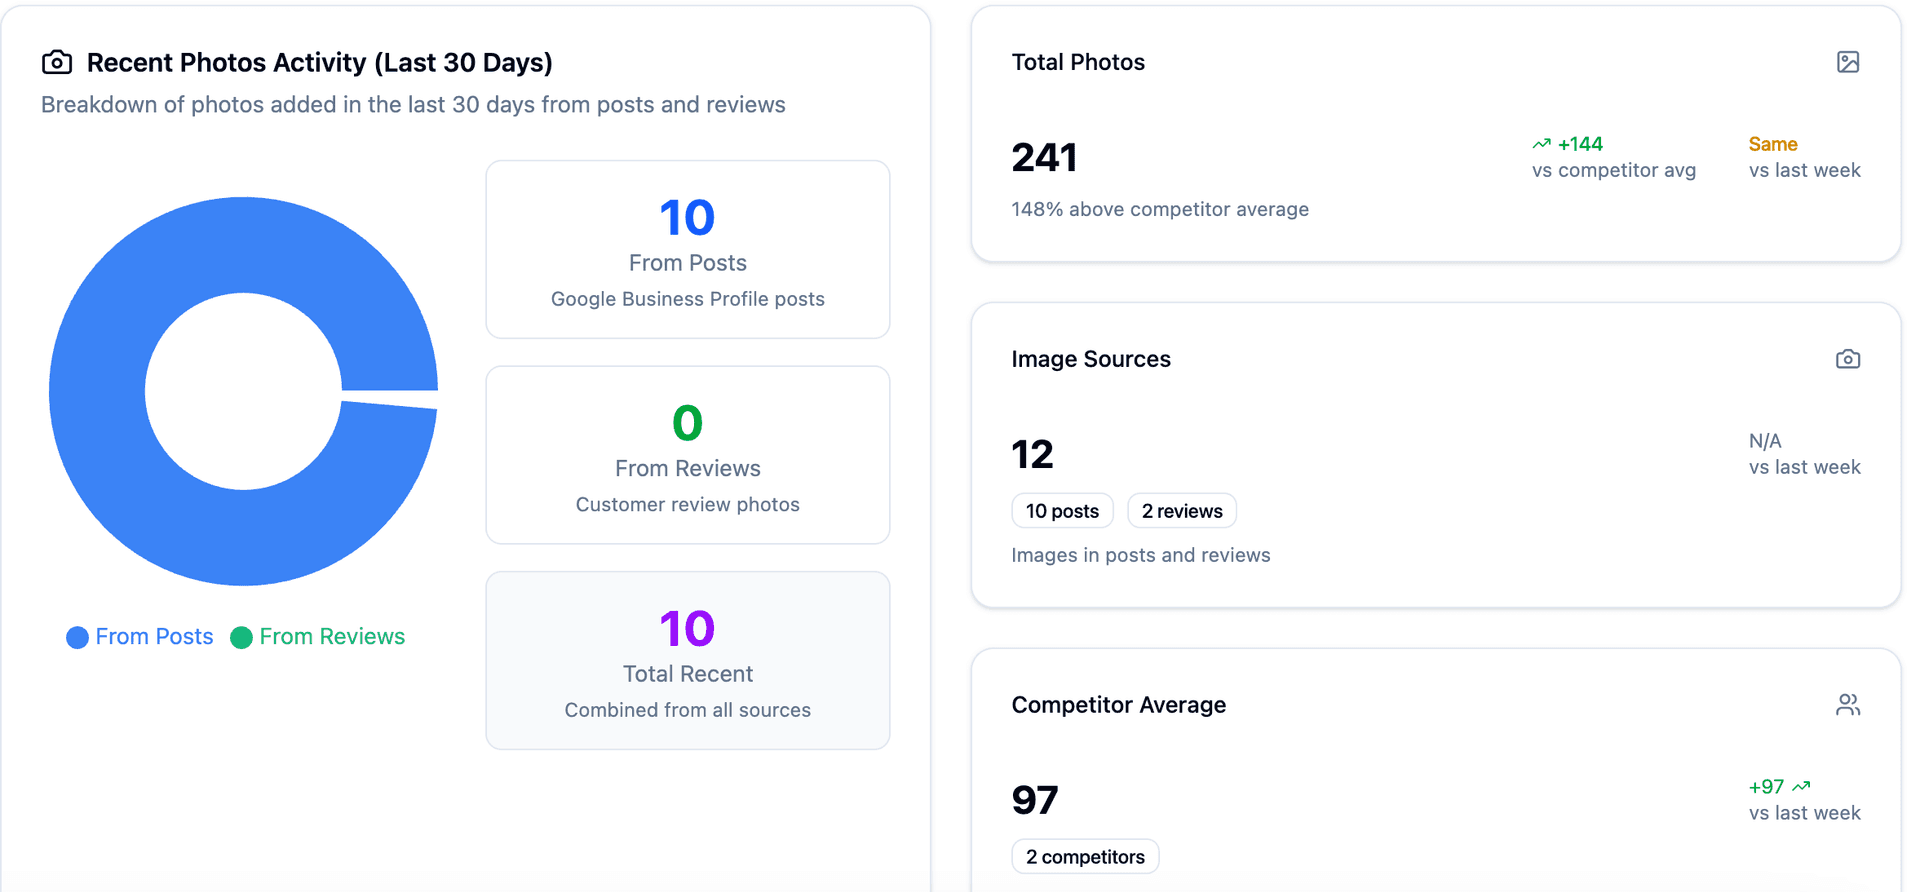
Task: Click 'vs competitor avg' label
Action: [x=1614, y=170]
